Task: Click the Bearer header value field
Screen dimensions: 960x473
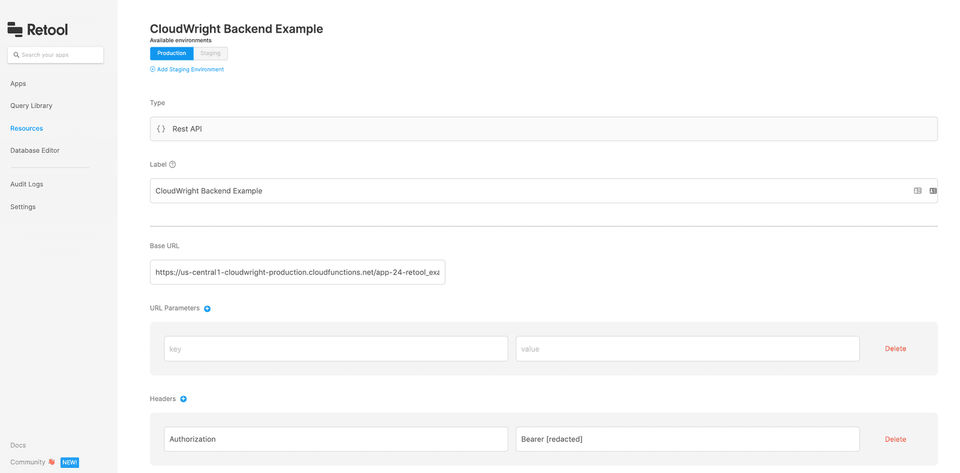Action: [x=687, y=439]
